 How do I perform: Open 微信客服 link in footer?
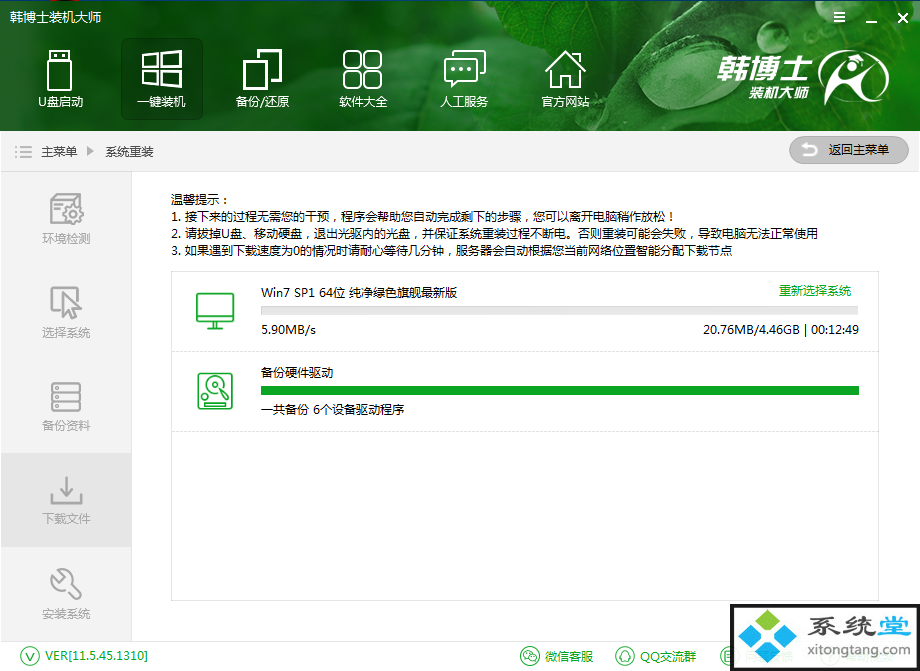(x=569, y=656)
